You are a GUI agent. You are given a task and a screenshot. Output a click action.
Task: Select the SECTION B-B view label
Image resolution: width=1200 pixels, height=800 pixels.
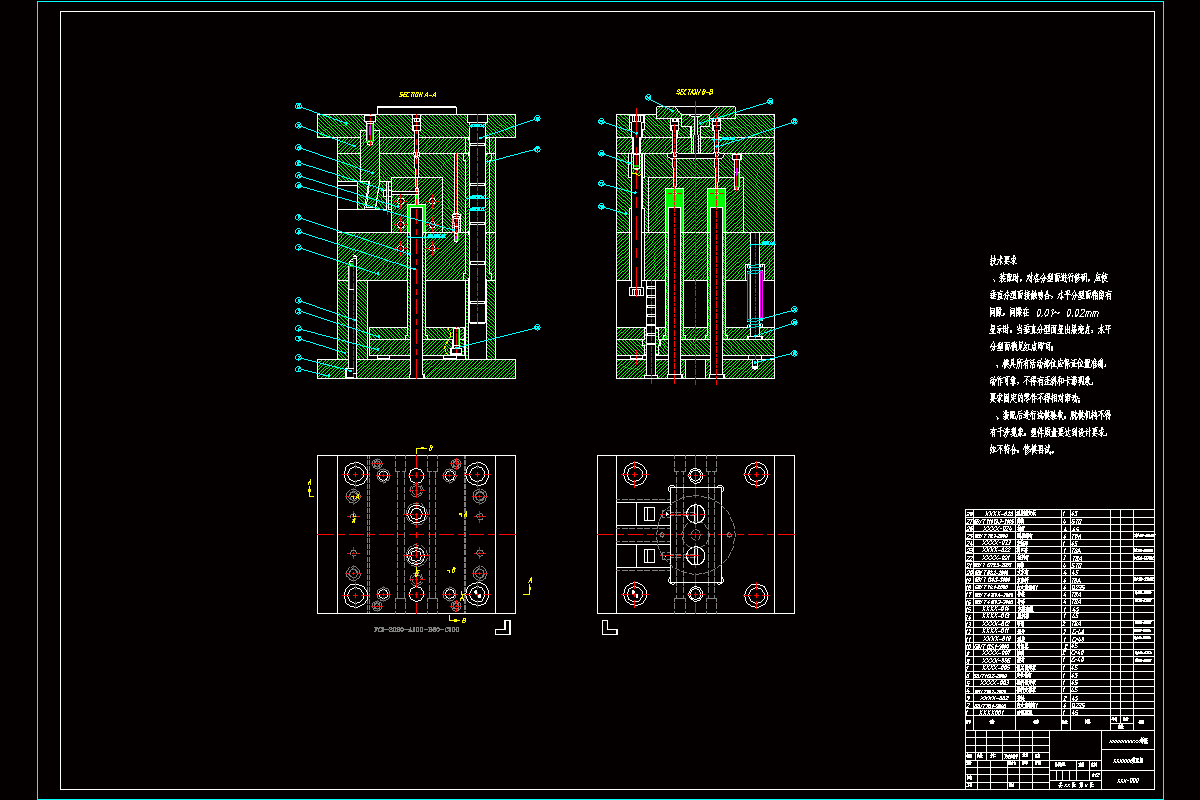pyautogui.click(x=694, y=91)
